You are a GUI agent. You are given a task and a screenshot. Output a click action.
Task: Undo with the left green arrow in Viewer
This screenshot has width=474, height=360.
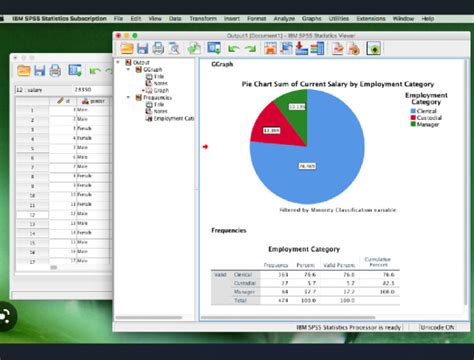click(233, 49)
